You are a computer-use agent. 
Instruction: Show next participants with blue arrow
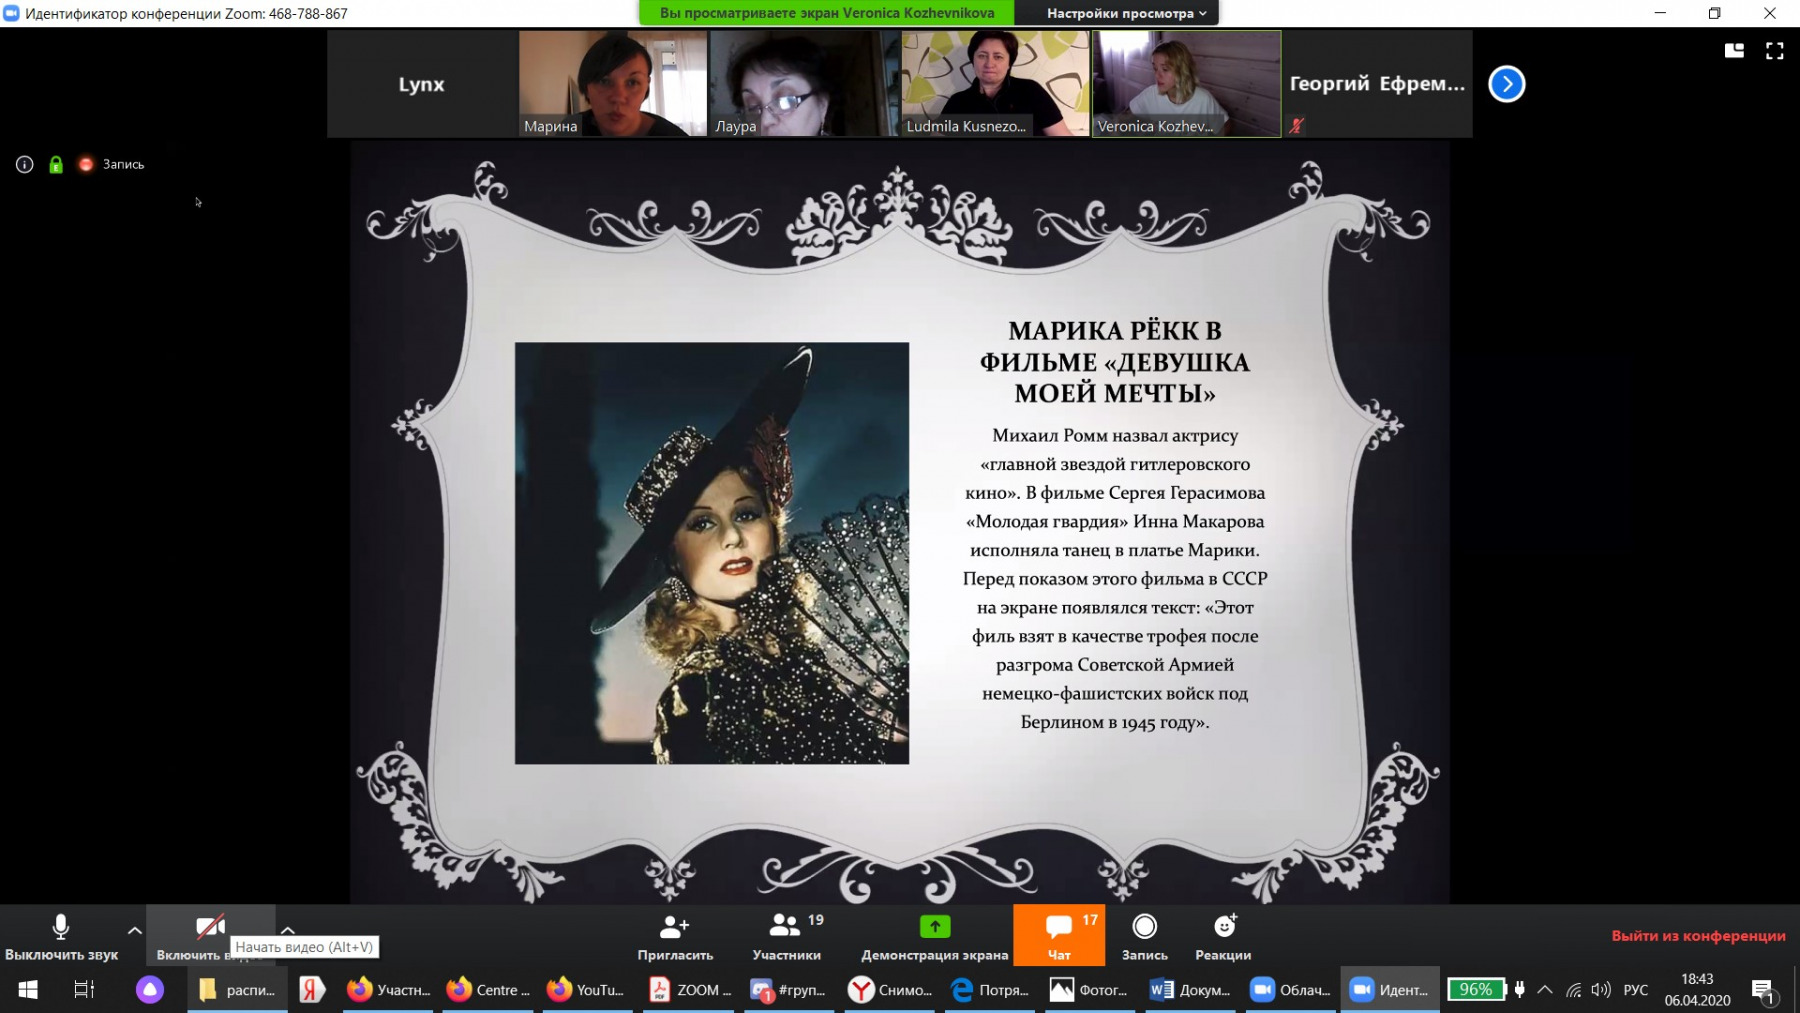click(x=1506, y=84)
